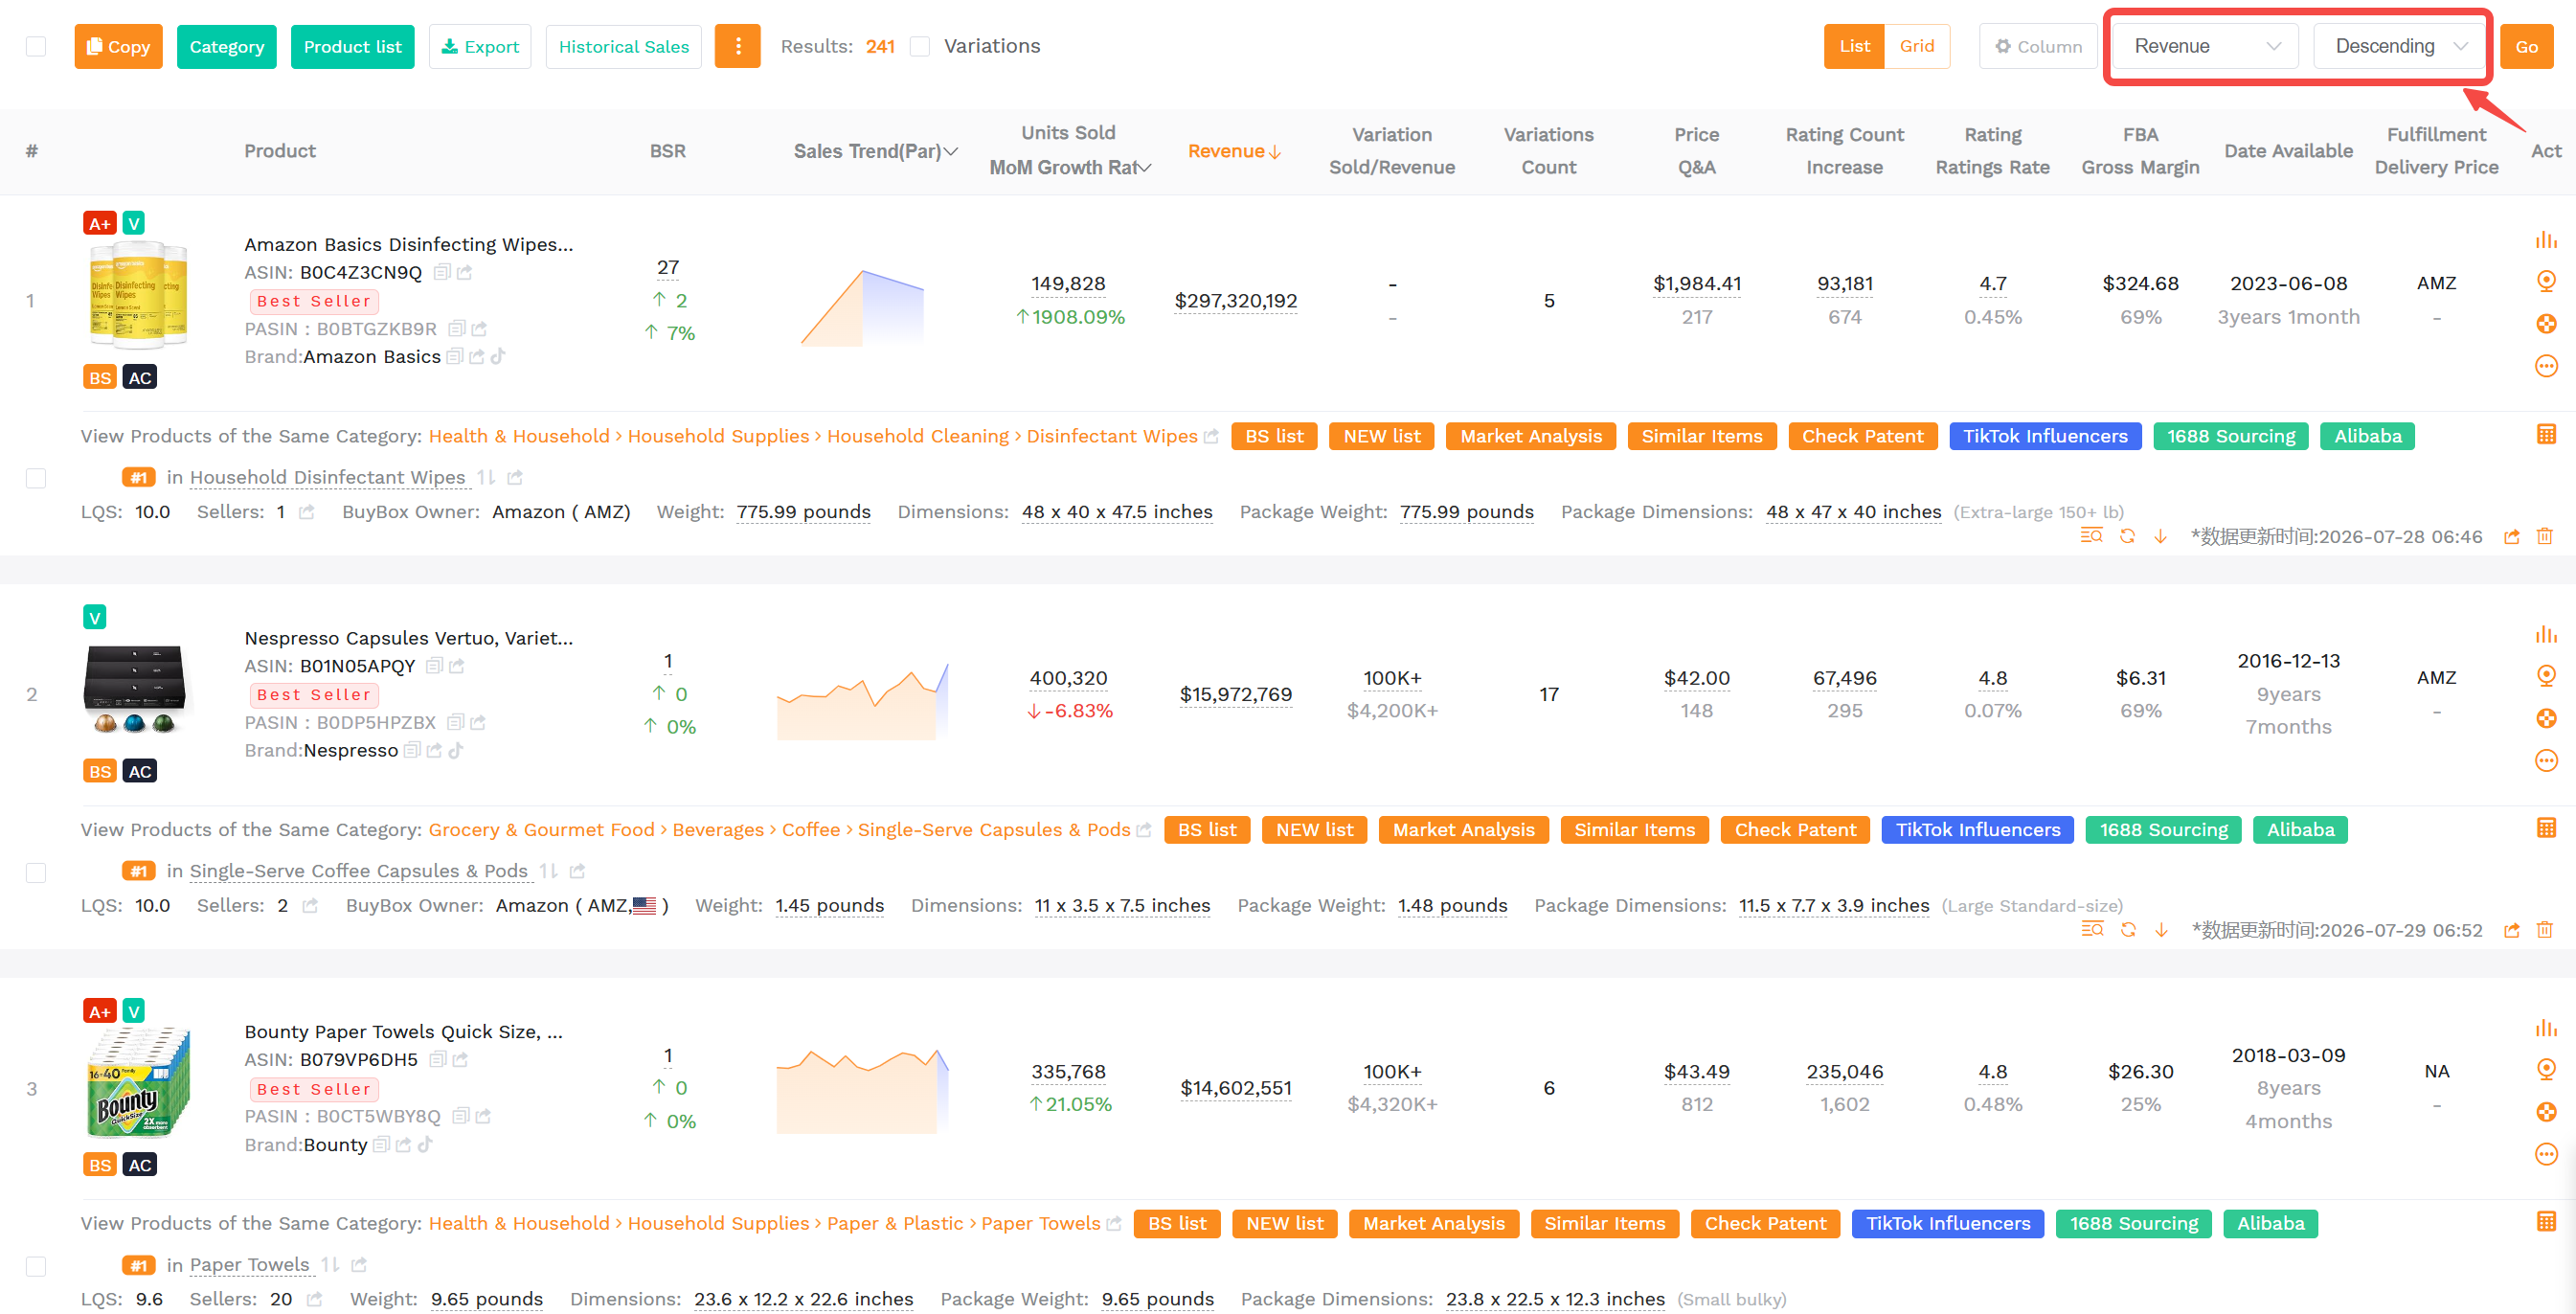Image resolution: width=2576 pixels, height=1314 pixels.
Task: Open the Nespresso Capsules product thumbnail
Action: point(136,689)
